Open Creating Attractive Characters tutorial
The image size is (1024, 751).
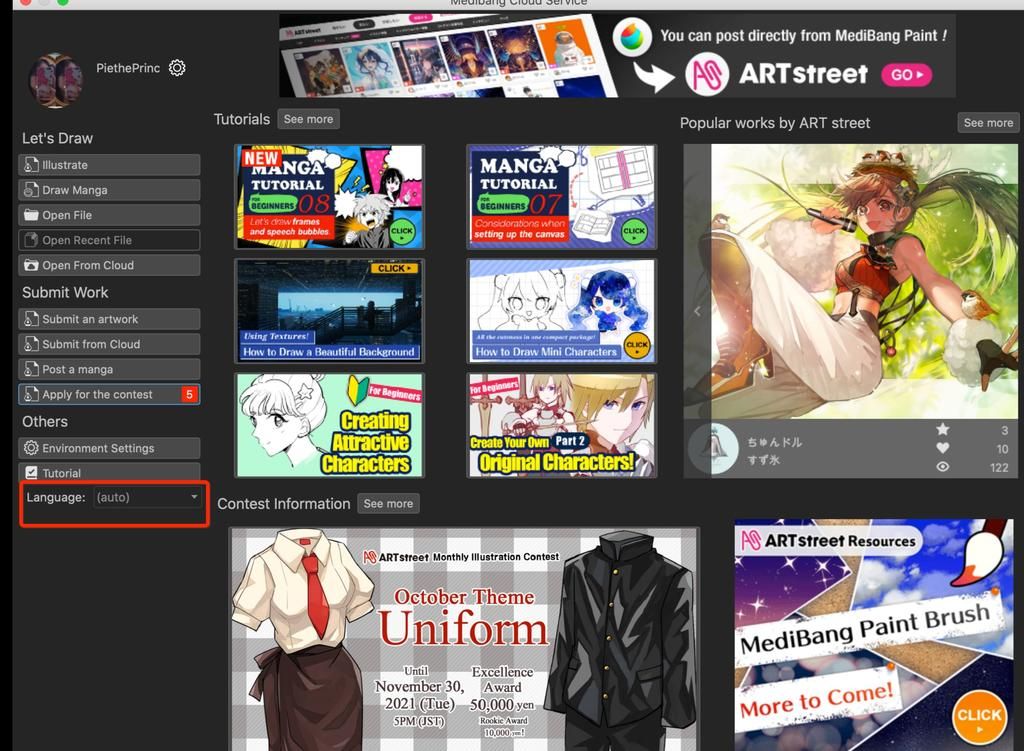pos(329,425)
